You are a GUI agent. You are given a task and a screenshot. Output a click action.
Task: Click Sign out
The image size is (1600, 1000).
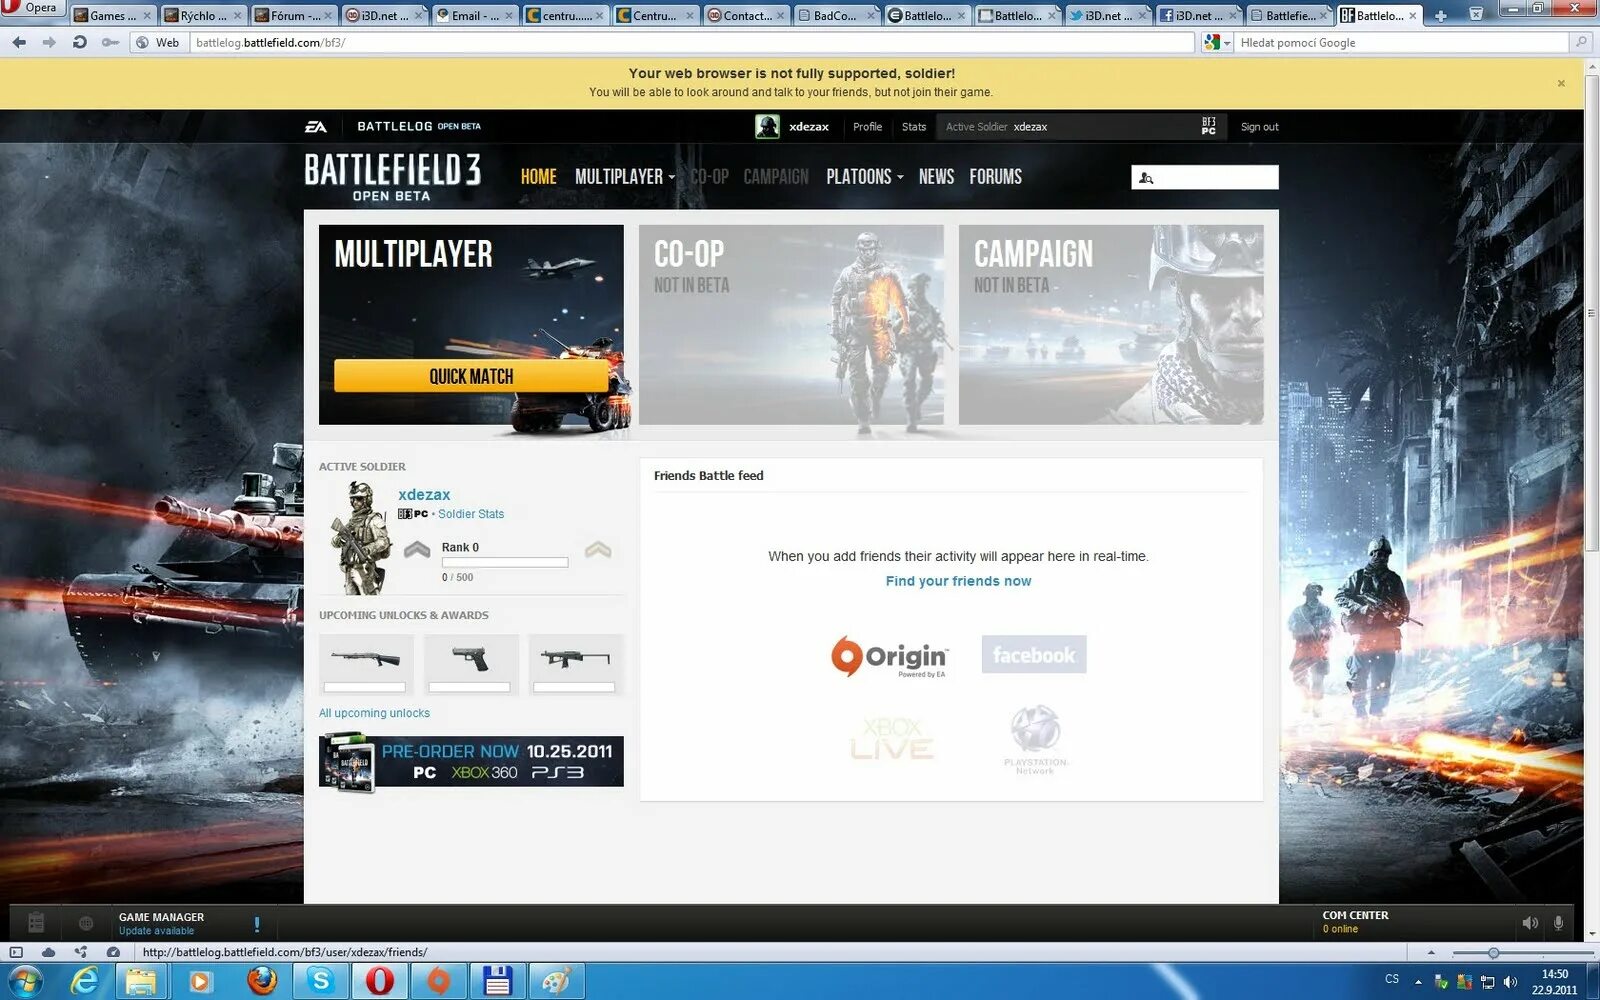pyautogui.click(x=1259, y=127)
